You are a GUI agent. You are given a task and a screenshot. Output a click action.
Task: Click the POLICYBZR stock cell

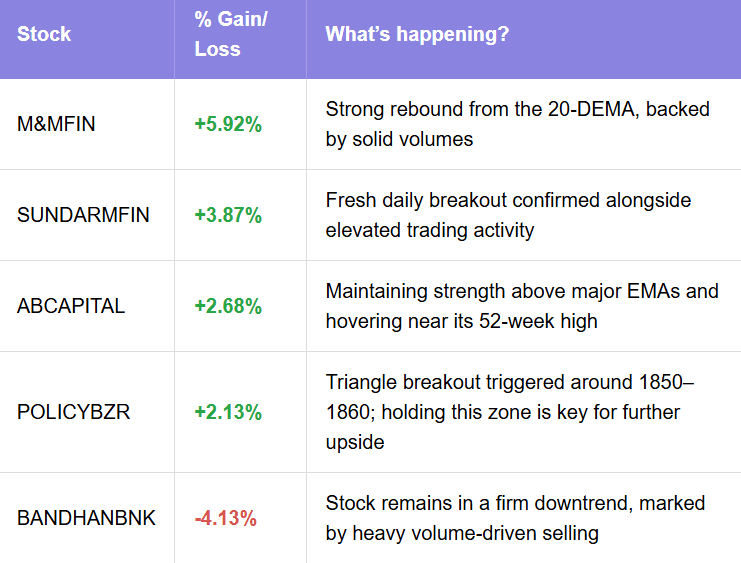(73, 412)
